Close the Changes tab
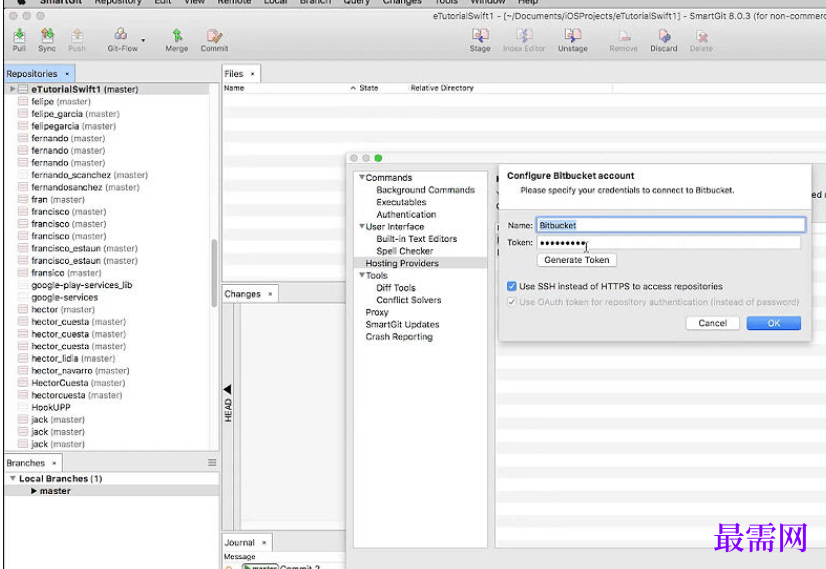This screenshot has height=569, width=826. (270, 294)
